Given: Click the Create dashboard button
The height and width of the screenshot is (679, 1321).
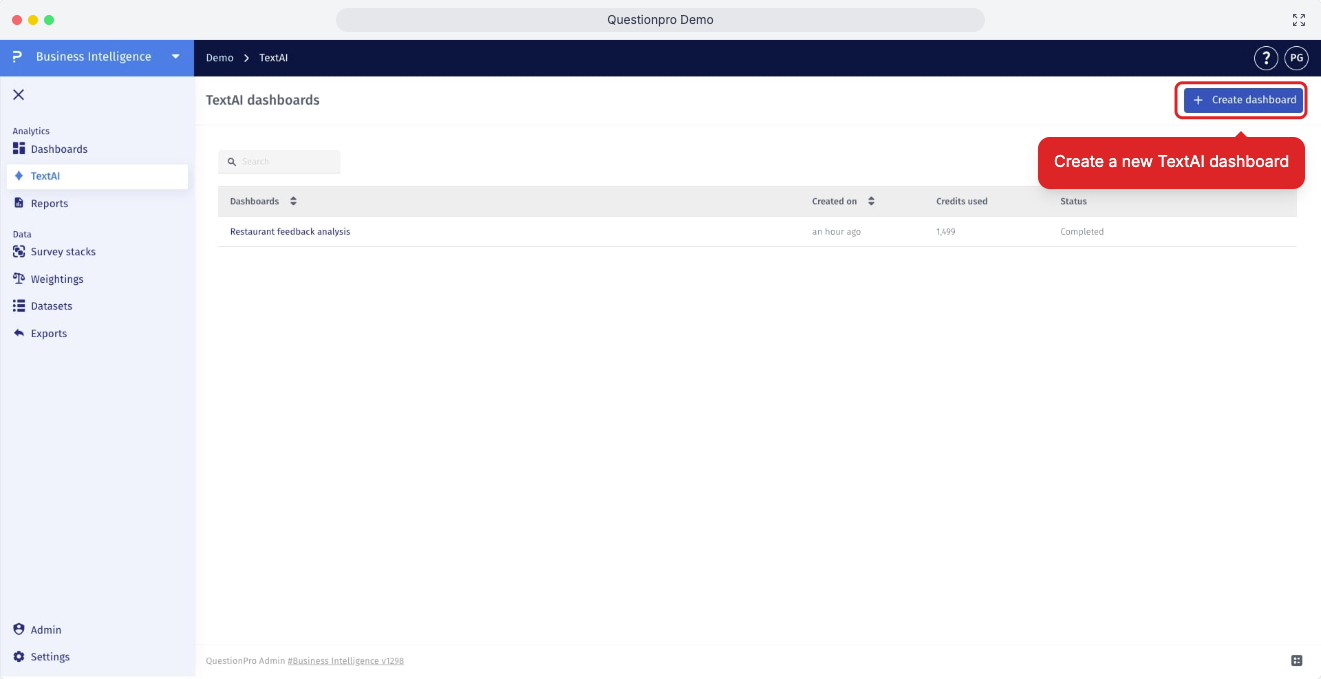Looking at the screenshot, I should pos(1244,100).
